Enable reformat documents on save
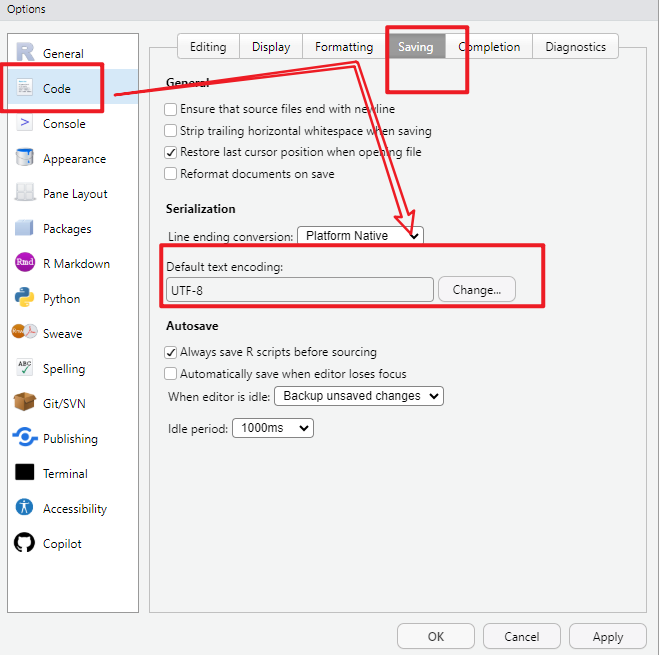Image resolution: width=659 pixels, height=655 pixels. tap(171, 174)
